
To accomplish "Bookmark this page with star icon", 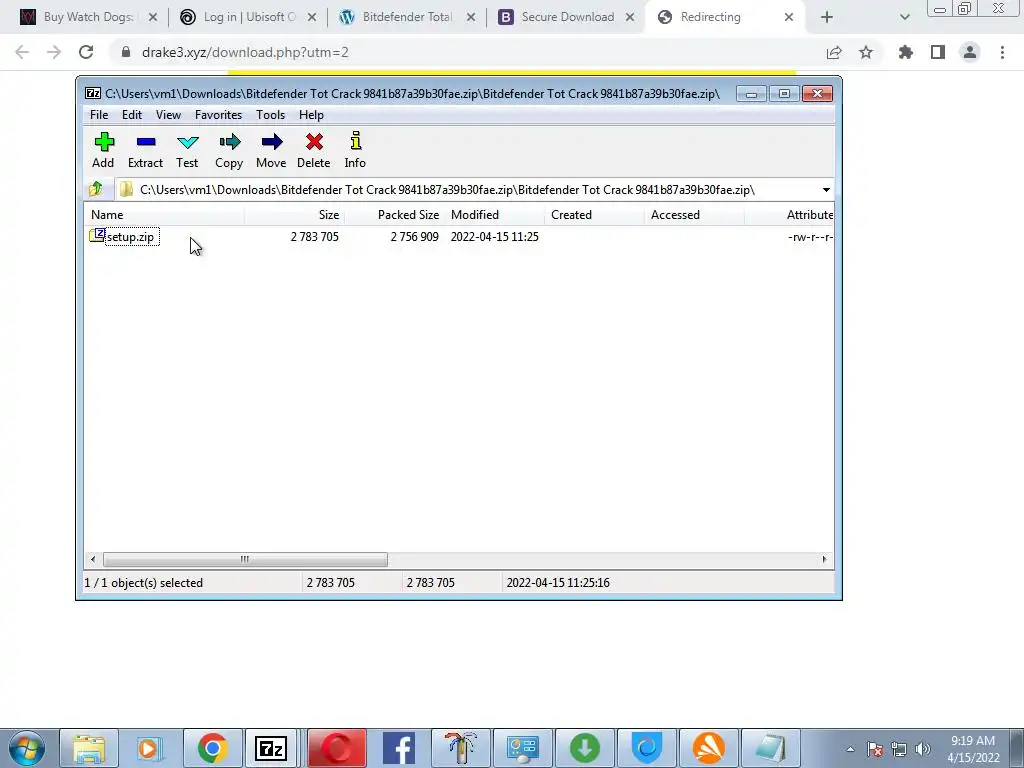I will point(866,52).
